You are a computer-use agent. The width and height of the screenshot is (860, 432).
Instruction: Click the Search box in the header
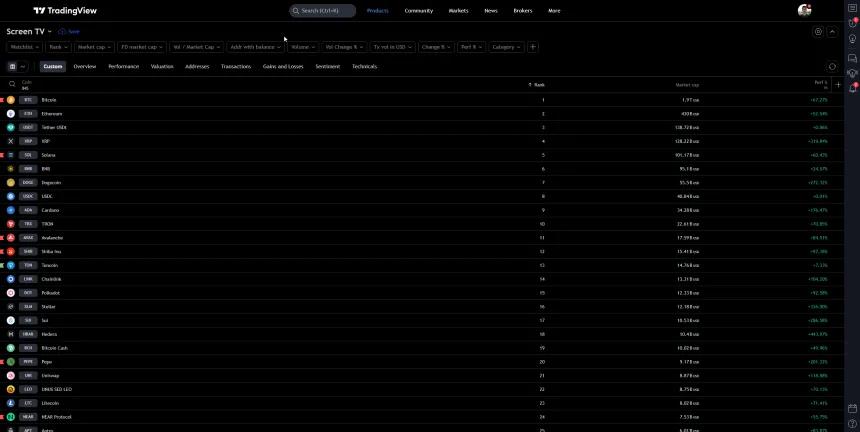(x=322, y=10)
